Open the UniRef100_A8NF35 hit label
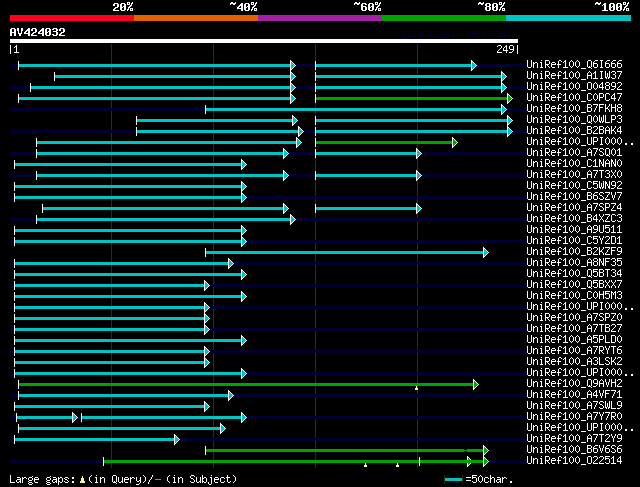 point(574,262)
